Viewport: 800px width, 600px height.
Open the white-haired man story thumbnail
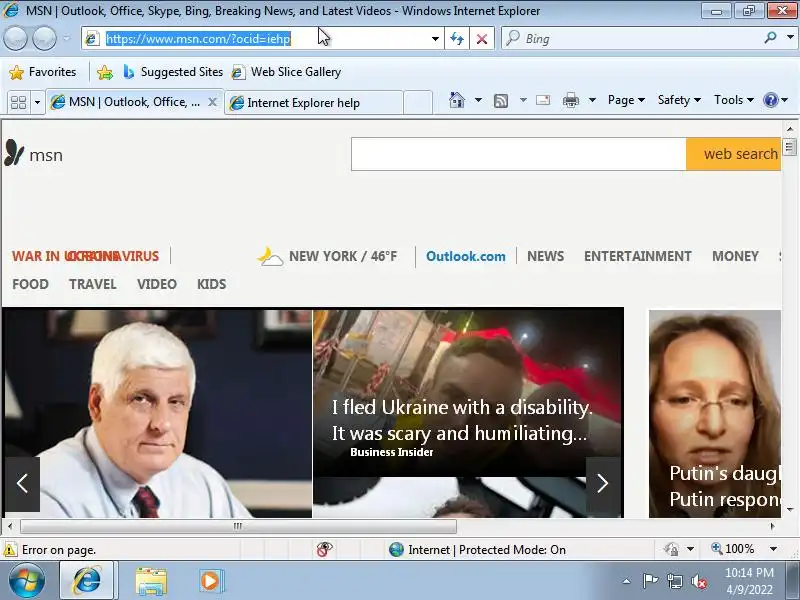pyautogui.click(x=157, y=412)
